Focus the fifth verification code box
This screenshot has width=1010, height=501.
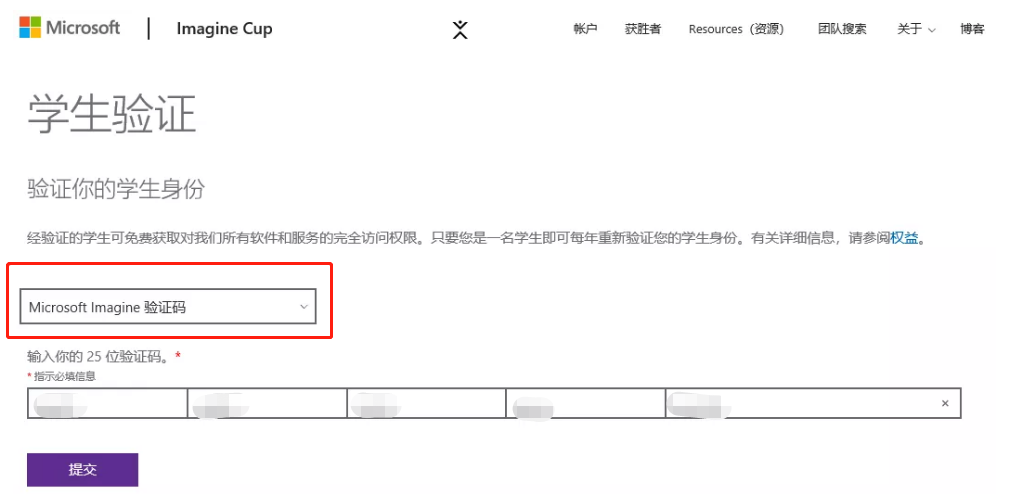(x=800, y=403)
